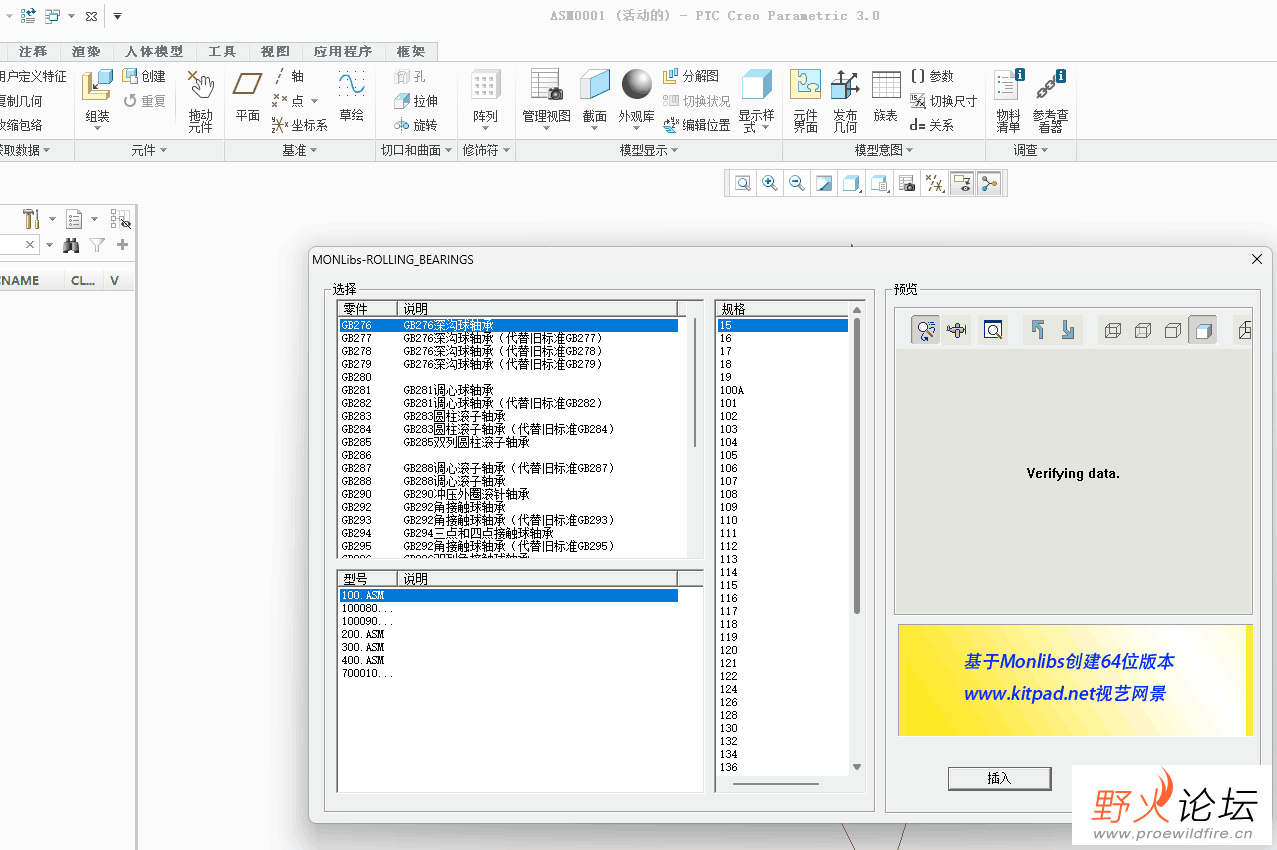Open the 注释 ribbon tab
1277x850 pixels.
tap(33, 52)
